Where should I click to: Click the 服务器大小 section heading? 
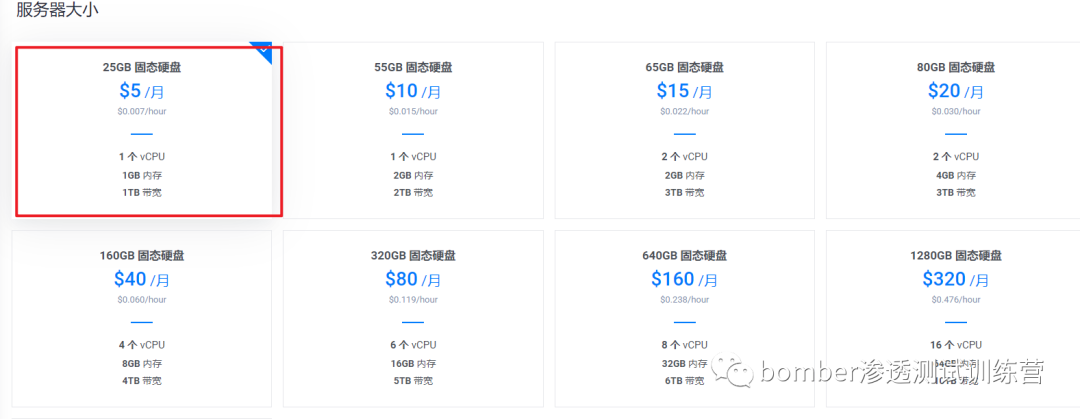click(57, 11)
